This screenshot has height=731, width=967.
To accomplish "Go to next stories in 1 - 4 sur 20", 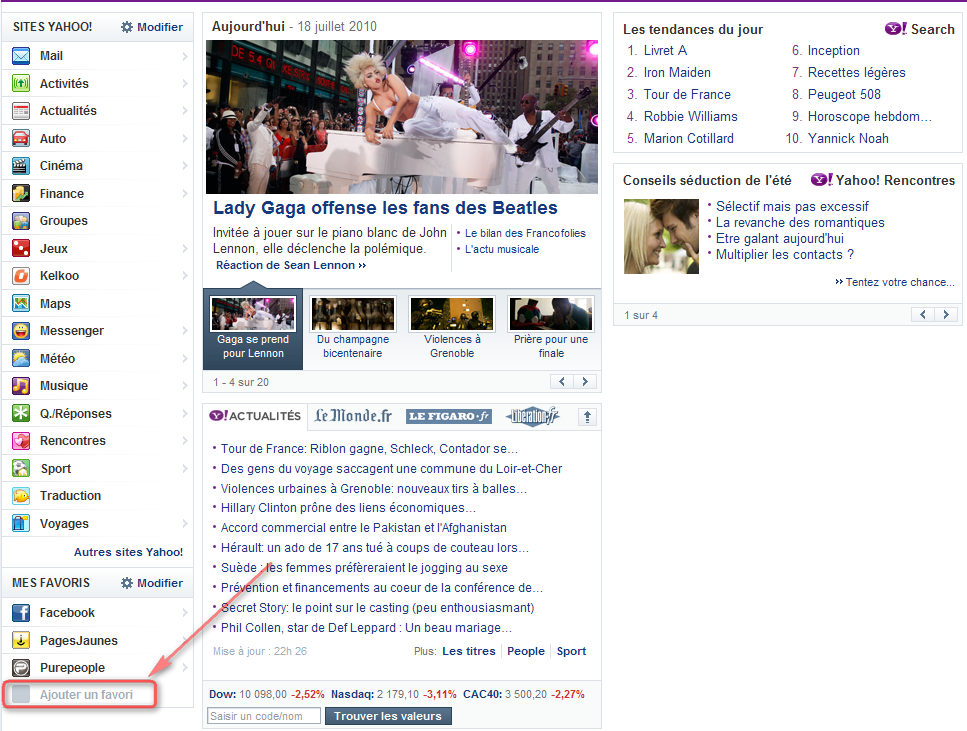I will point(585,382).
